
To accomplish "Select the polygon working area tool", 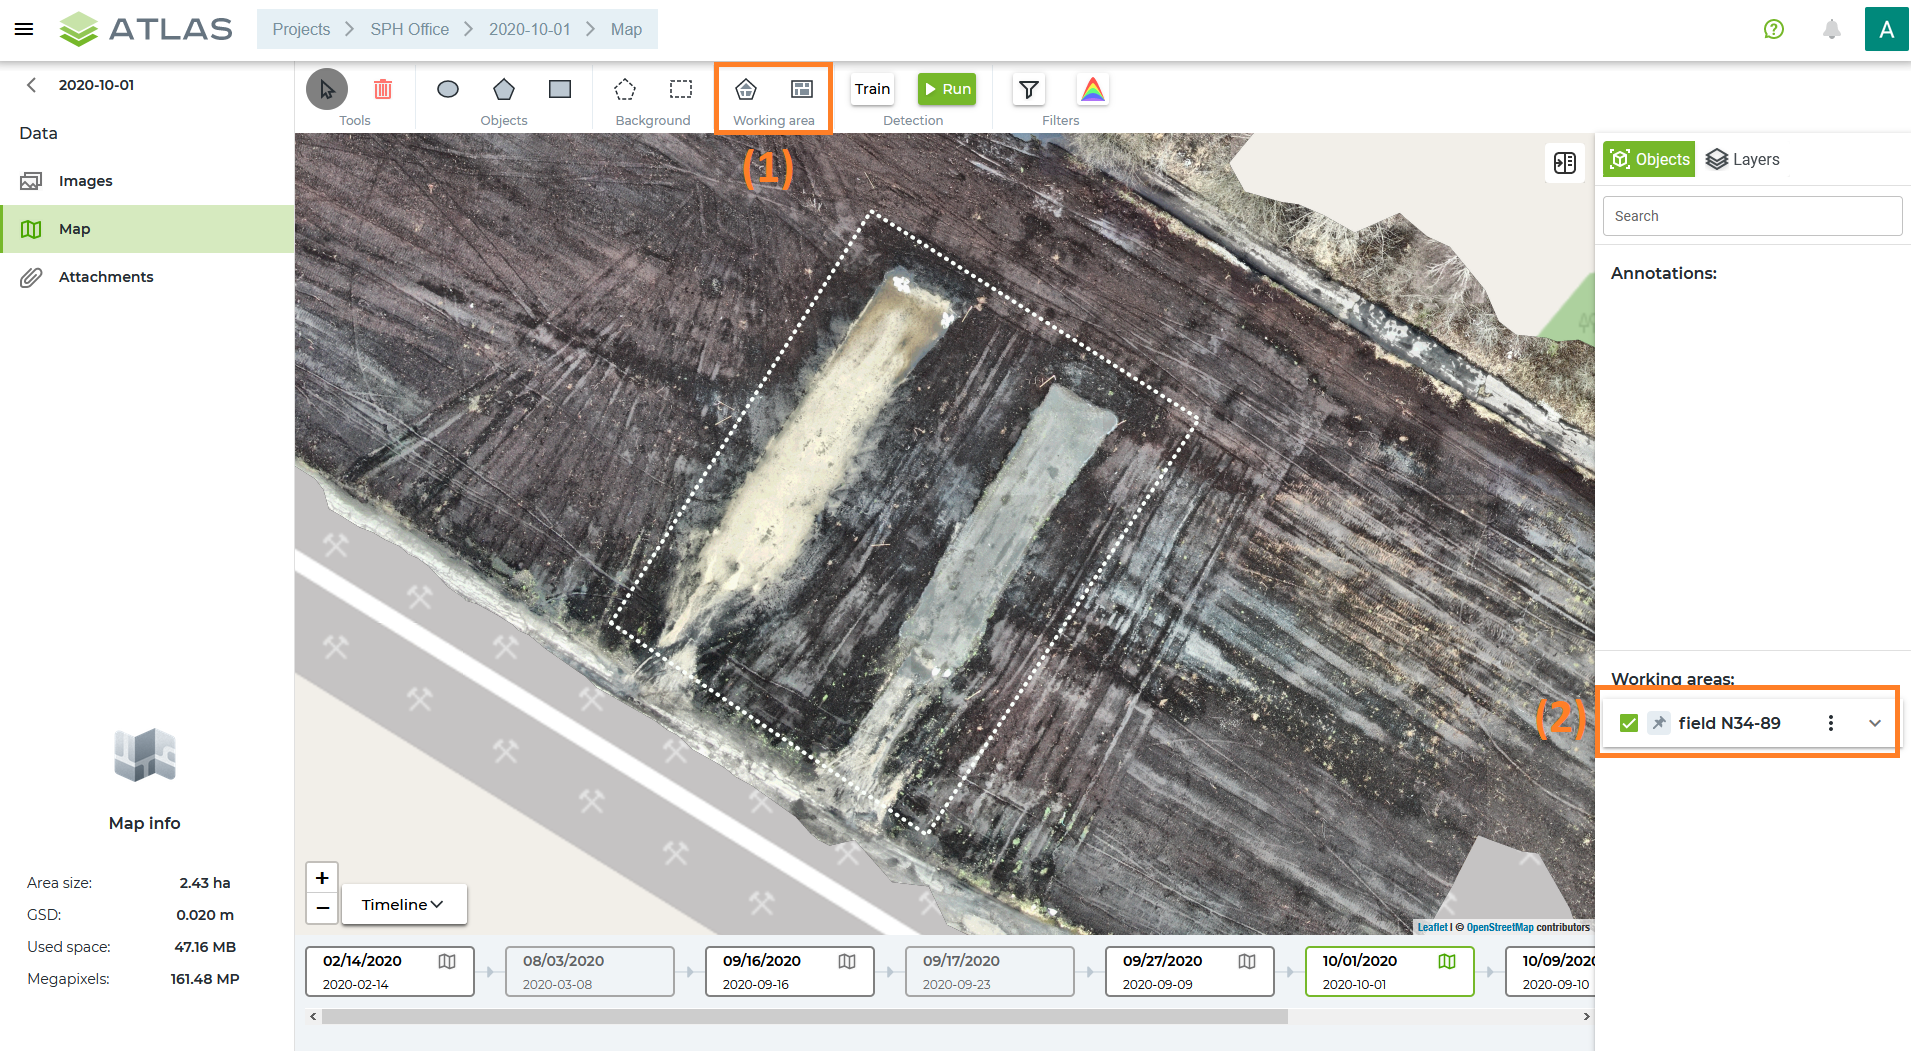I will pyautogui.click(x=746, y=89).
